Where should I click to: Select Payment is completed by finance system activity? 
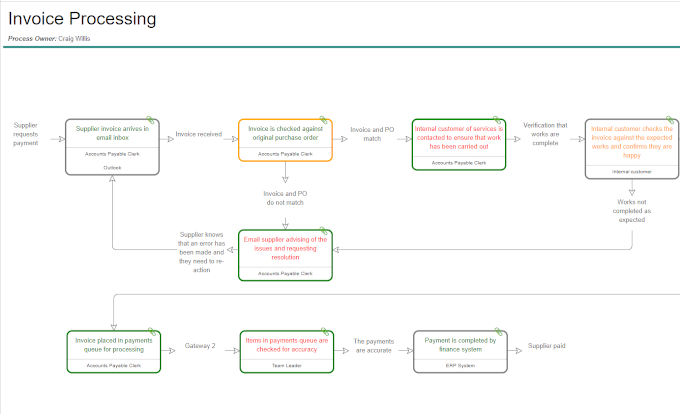(x=460, y=352)
